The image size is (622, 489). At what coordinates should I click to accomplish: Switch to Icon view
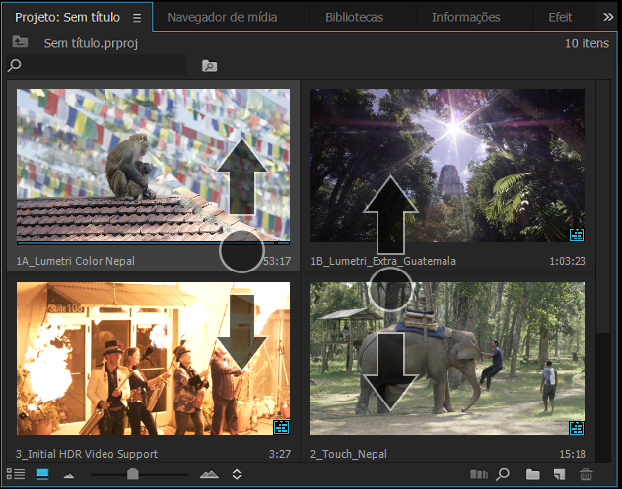click(42, 474)
